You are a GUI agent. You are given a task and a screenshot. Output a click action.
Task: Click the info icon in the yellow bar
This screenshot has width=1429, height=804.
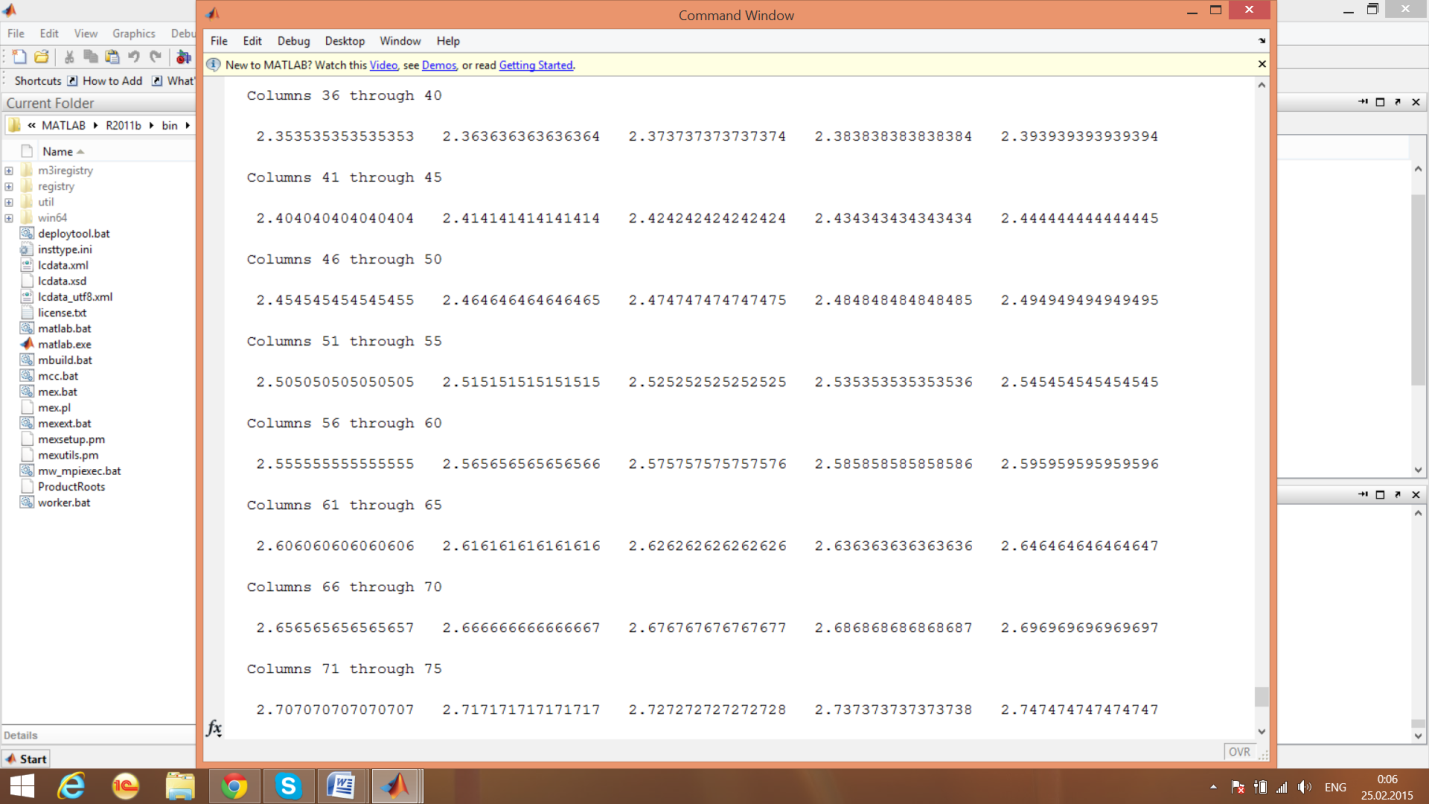click(x=213, y=65)
